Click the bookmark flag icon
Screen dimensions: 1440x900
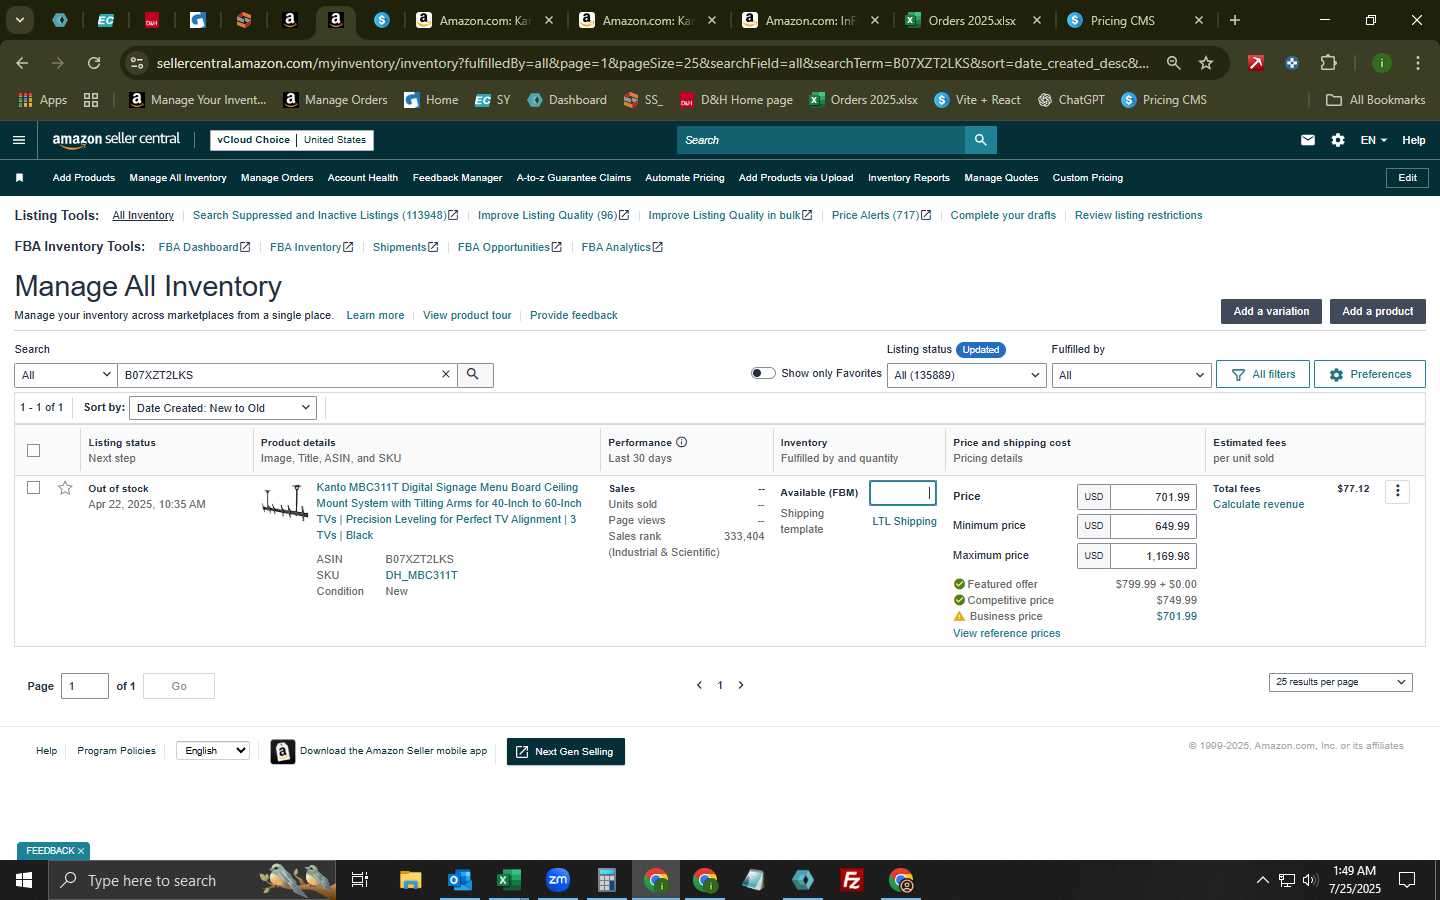(x=19, y=178)
